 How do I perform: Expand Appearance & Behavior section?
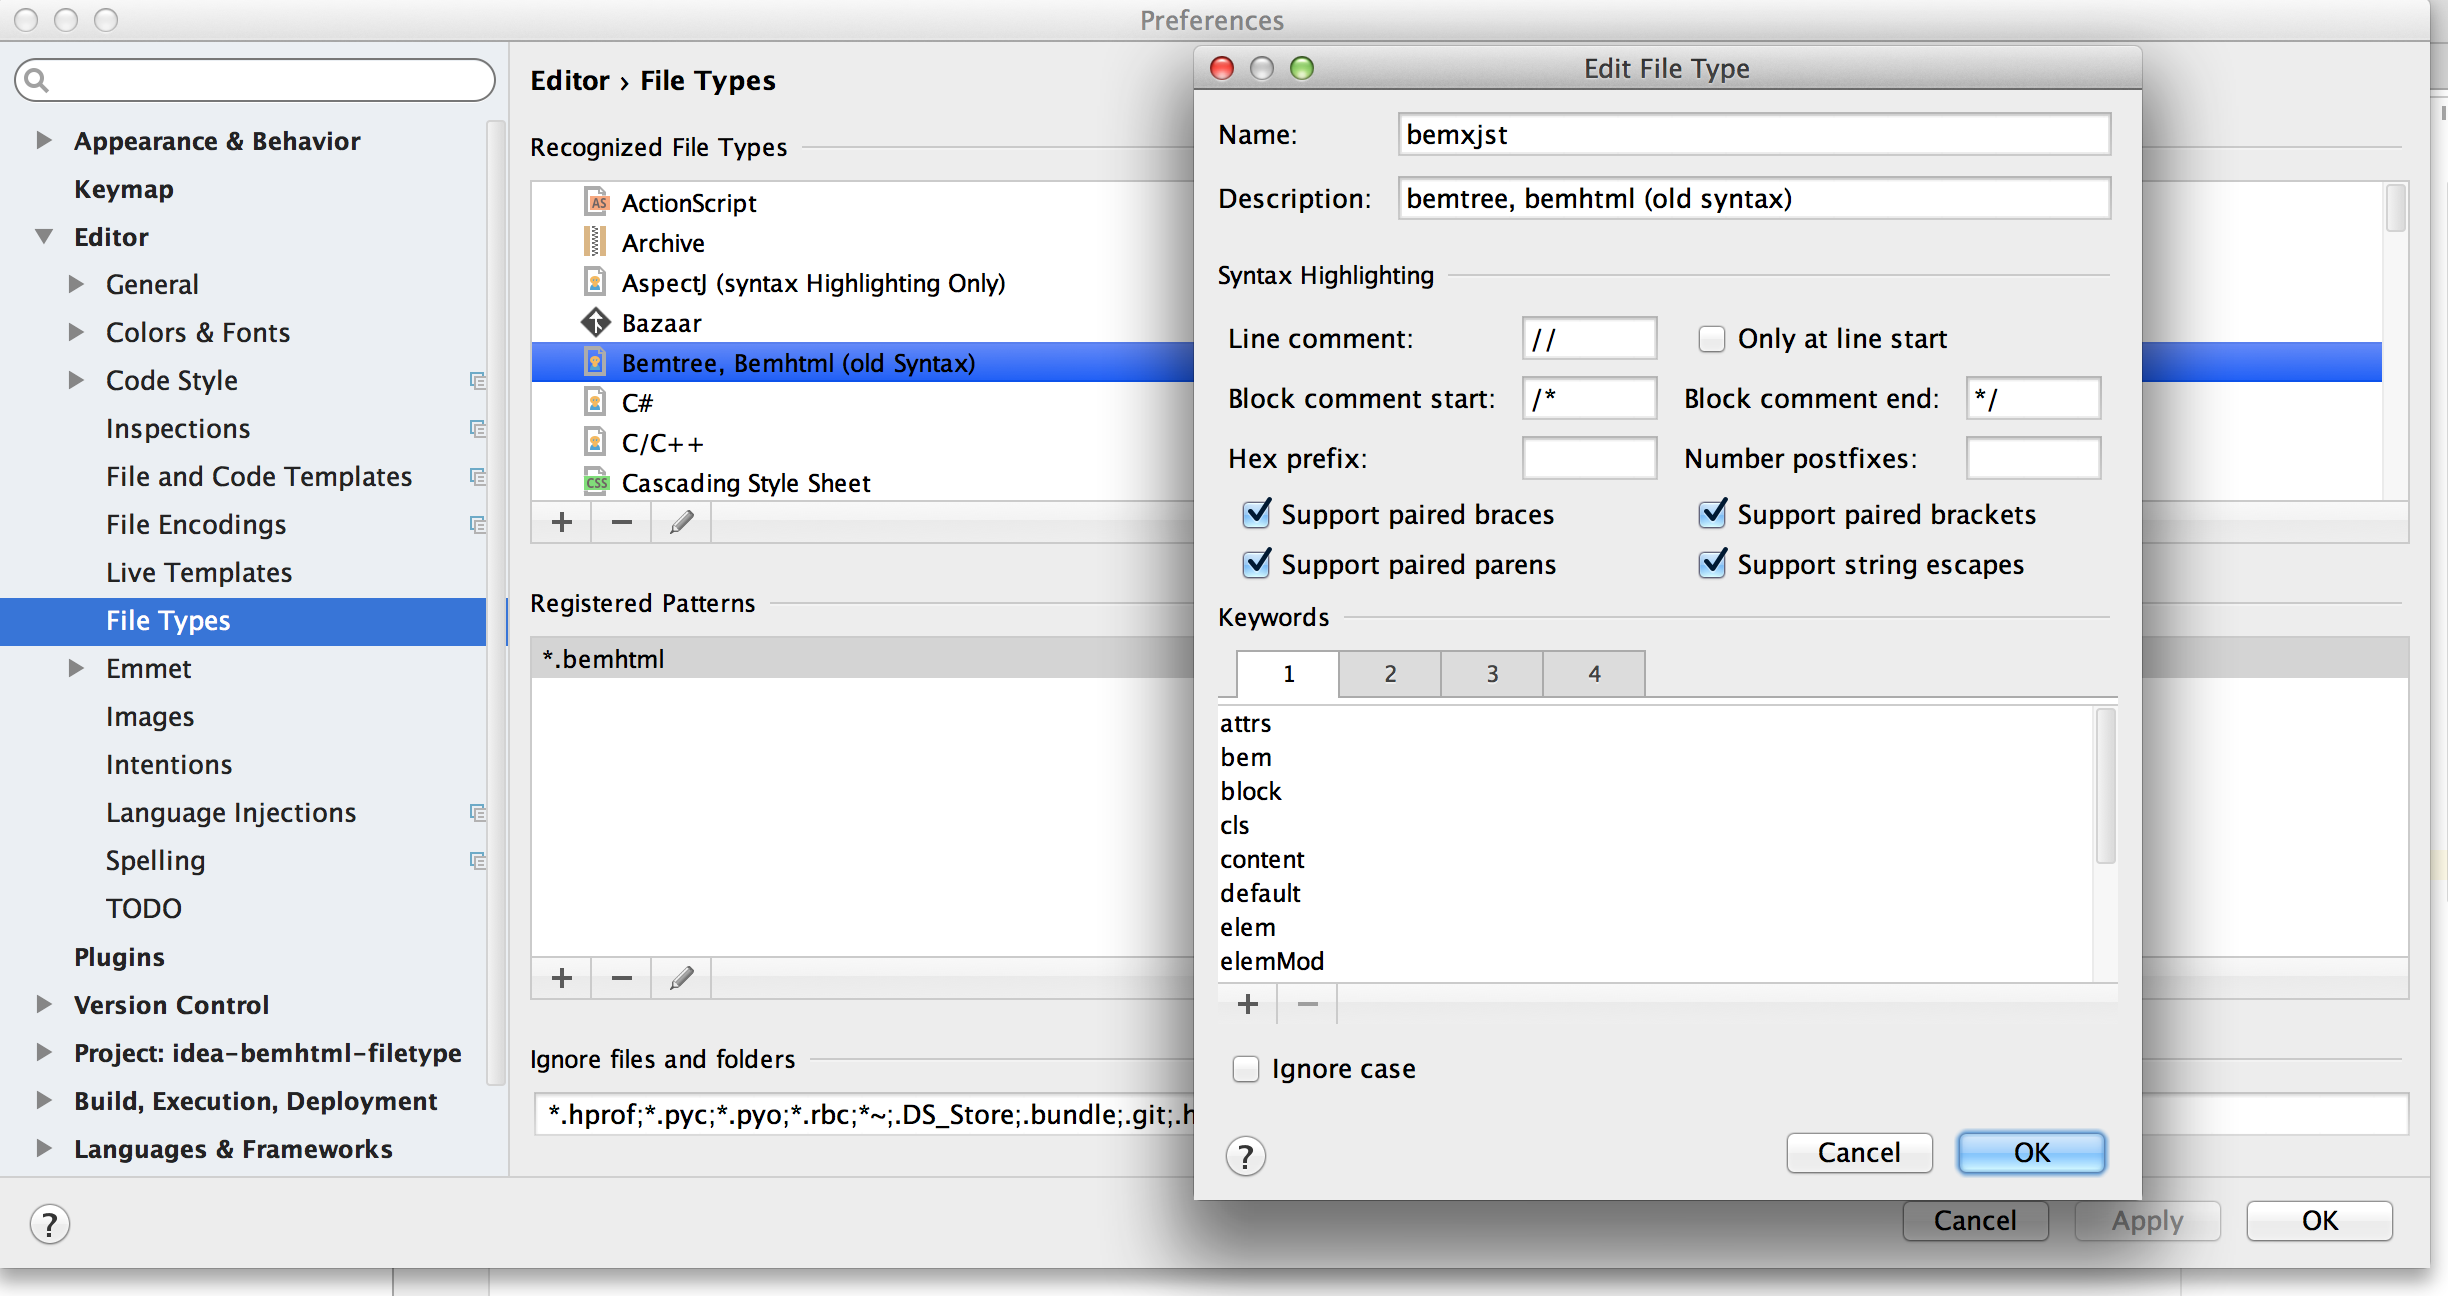(43, 140)
